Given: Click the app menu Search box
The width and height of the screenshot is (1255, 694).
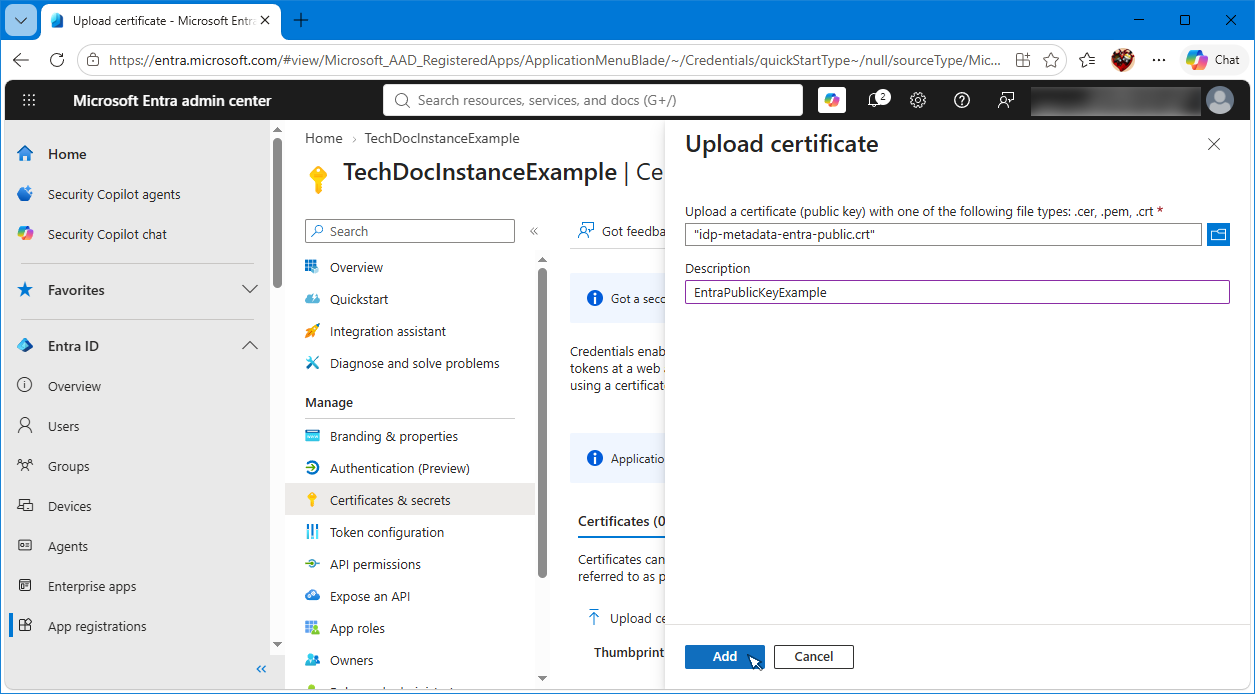Looking at the screenshot, I should click(x=410, y=231).
